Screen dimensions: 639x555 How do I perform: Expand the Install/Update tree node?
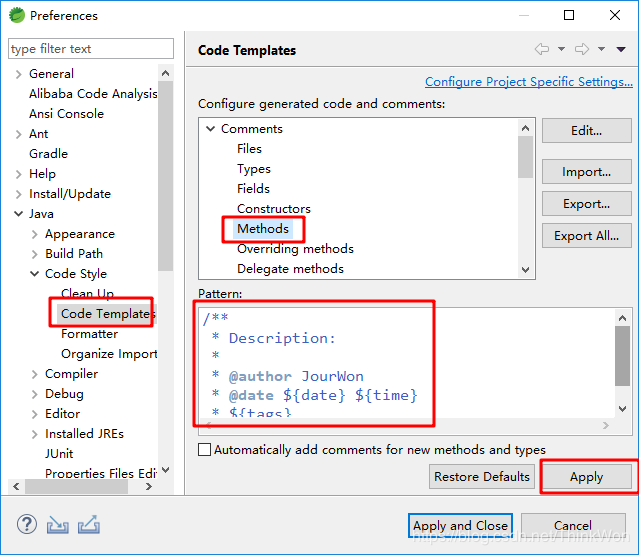[18, 194]
